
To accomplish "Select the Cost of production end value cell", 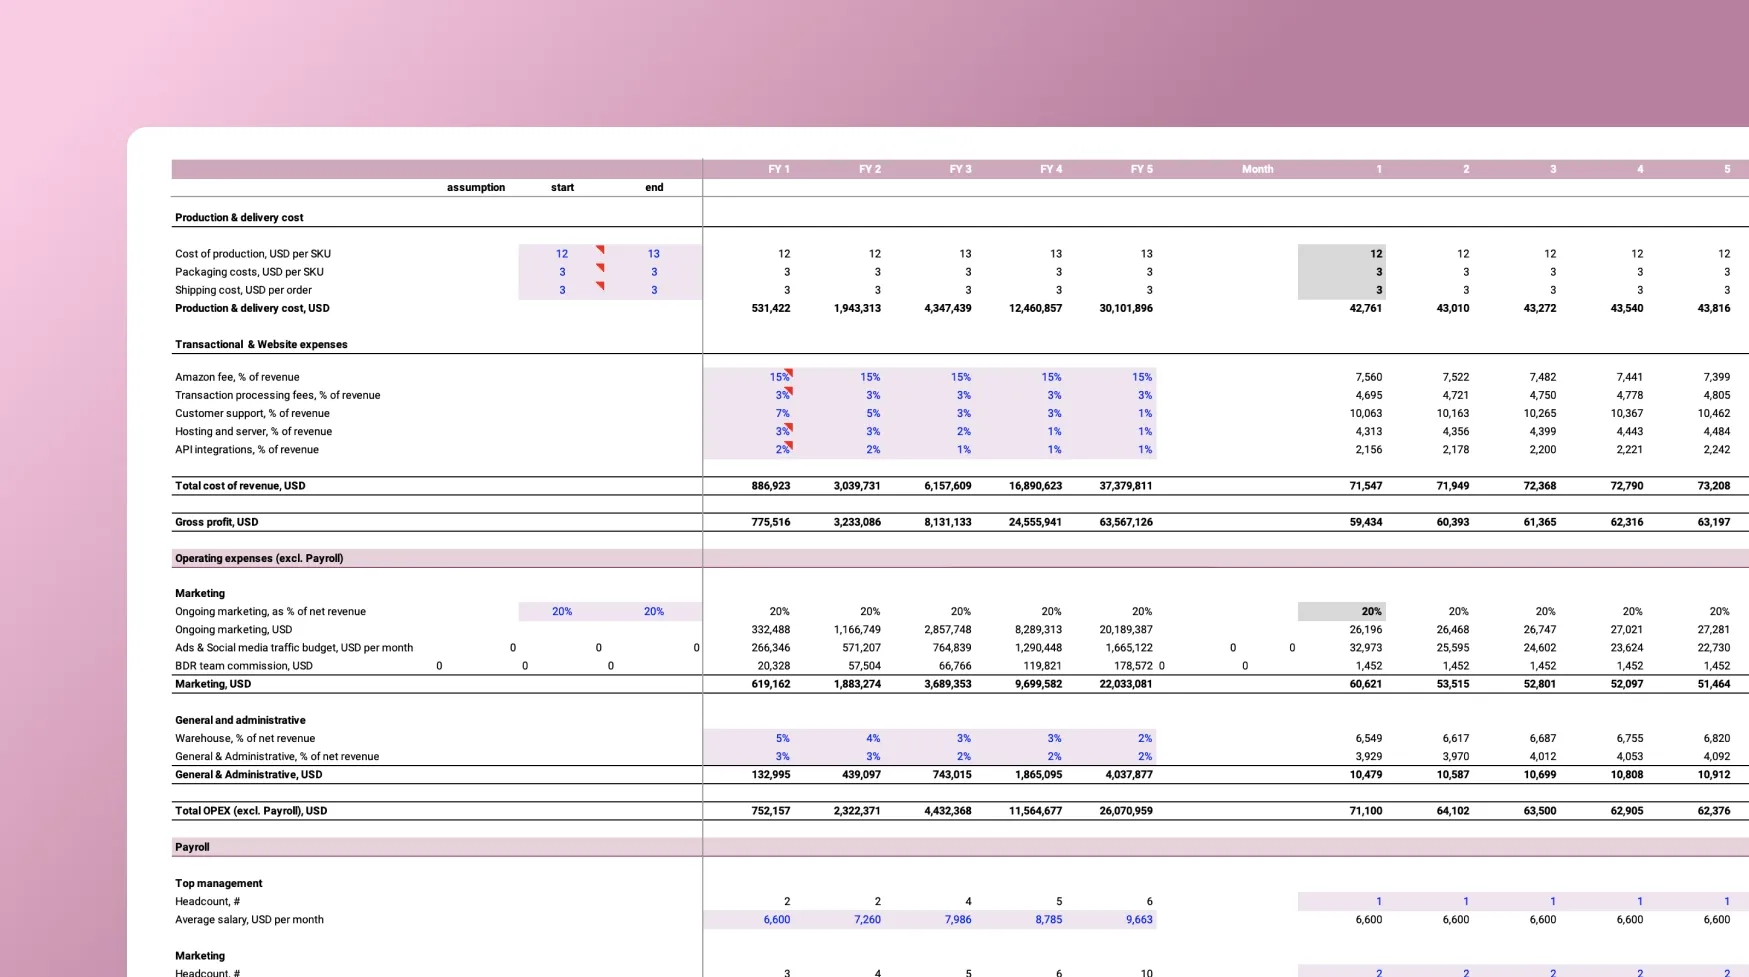I will click(653, 254).
